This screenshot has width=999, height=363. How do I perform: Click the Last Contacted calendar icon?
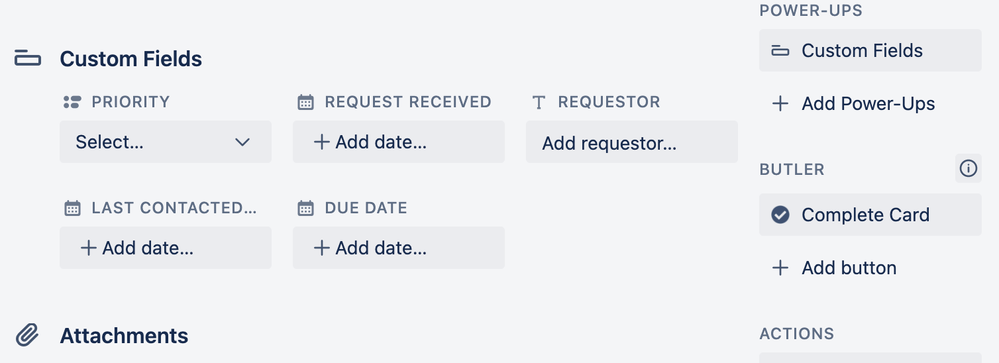point(73,208)
